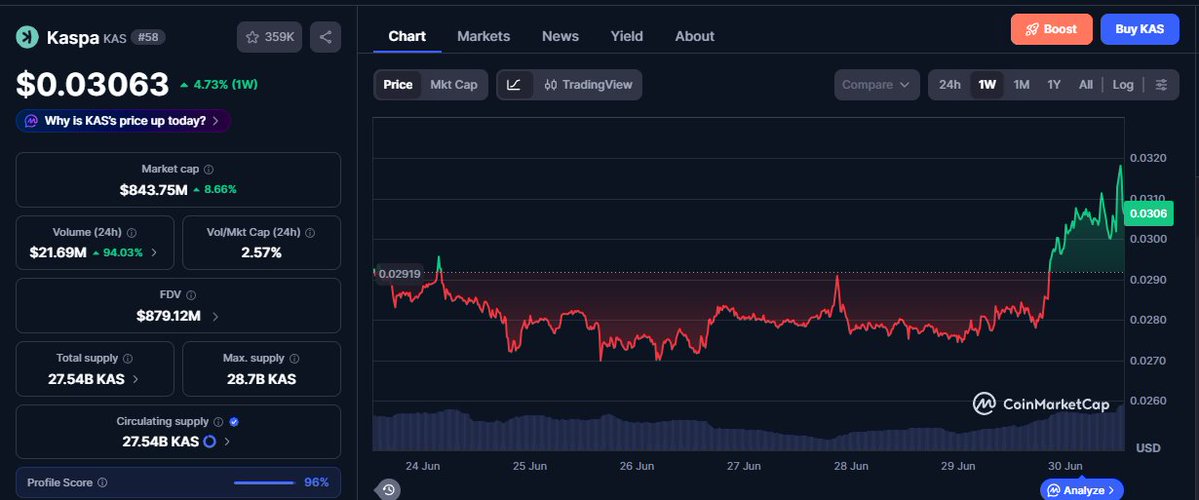Click the verified circulating supply badge
1199x500 pixels.
coord(234,421)
